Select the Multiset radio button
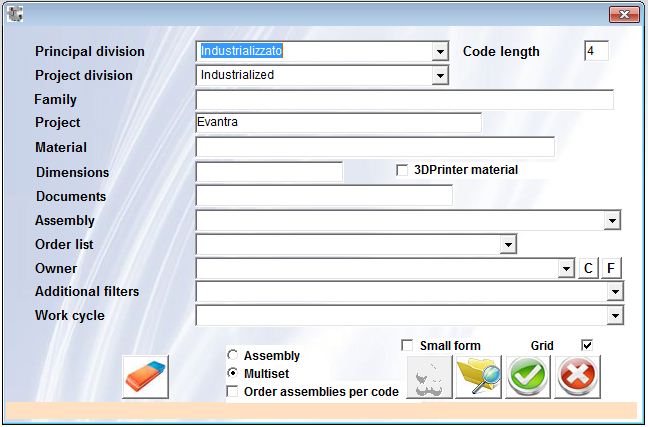This screenshot has width=648, height=427. pos(233,373)
